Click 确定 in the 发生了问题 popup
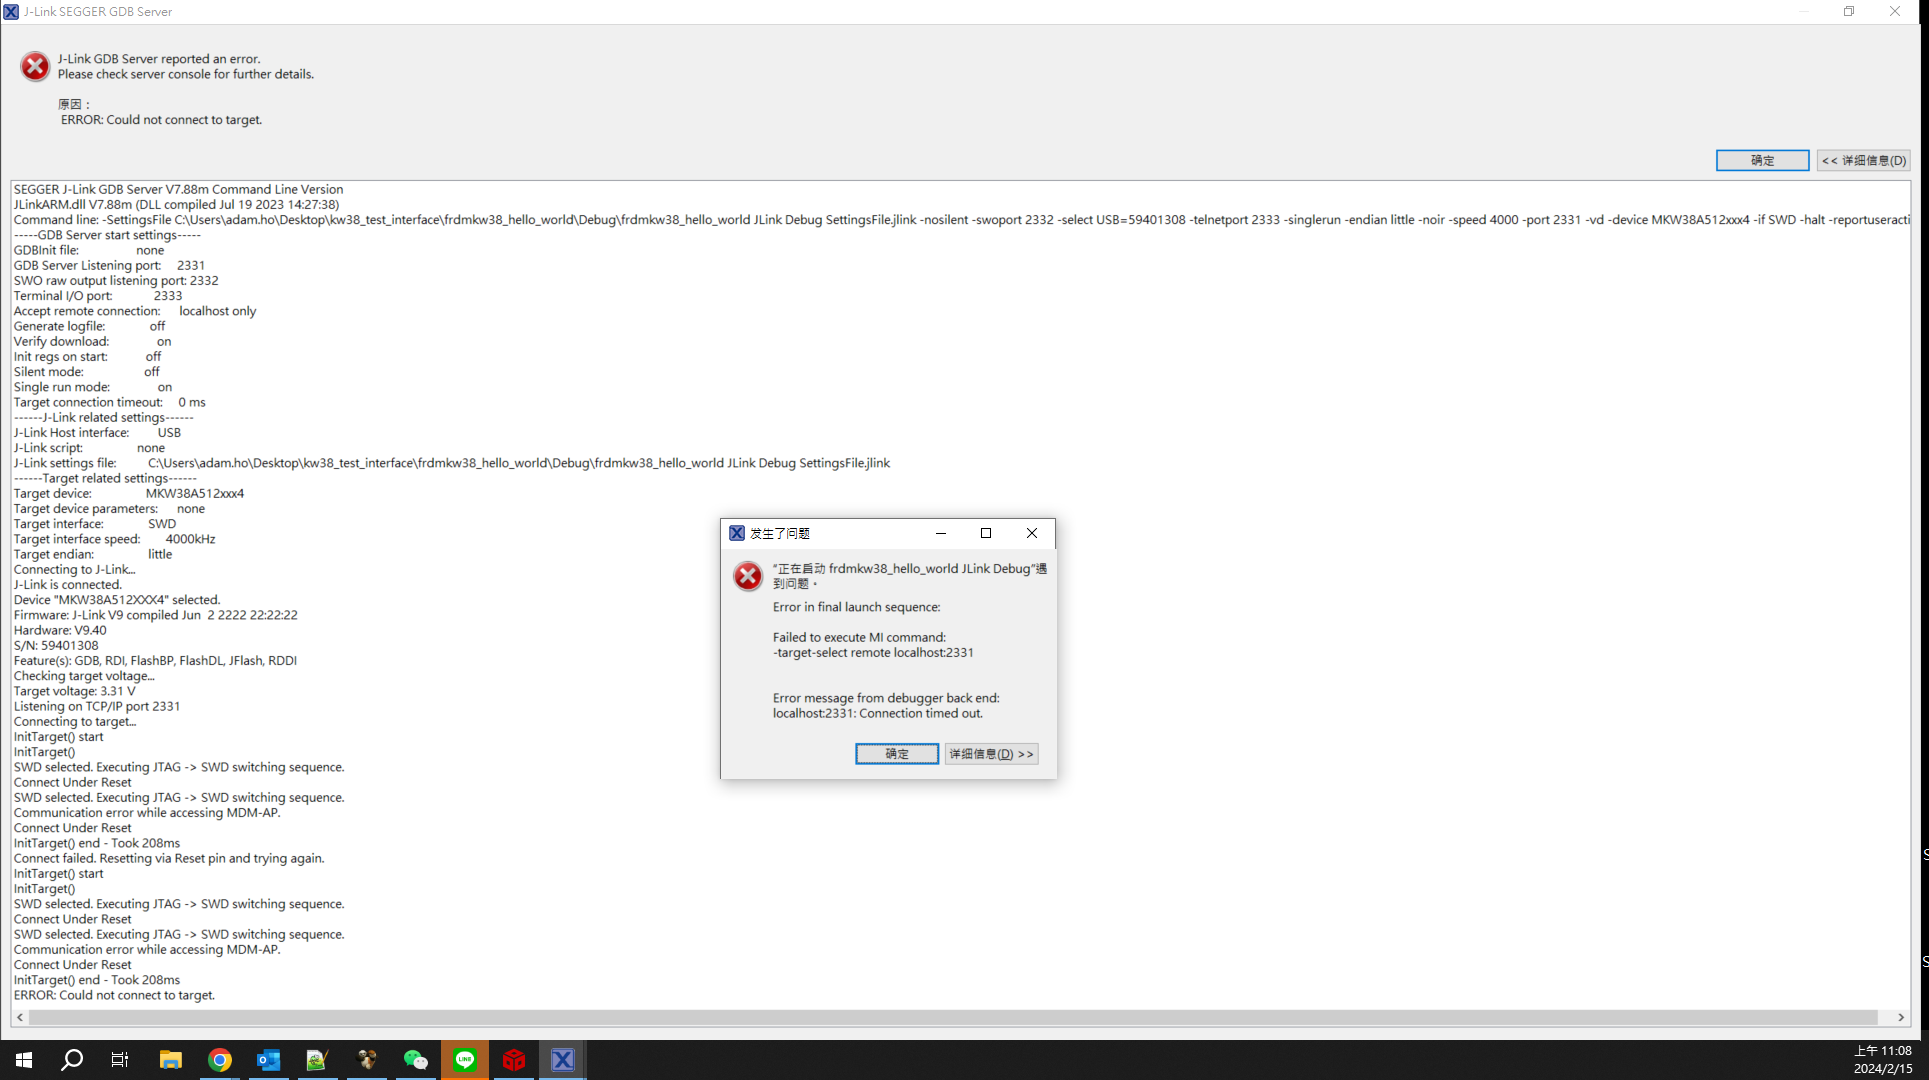The height and width of the screenshot is (1080, 1929). (896, 754)
